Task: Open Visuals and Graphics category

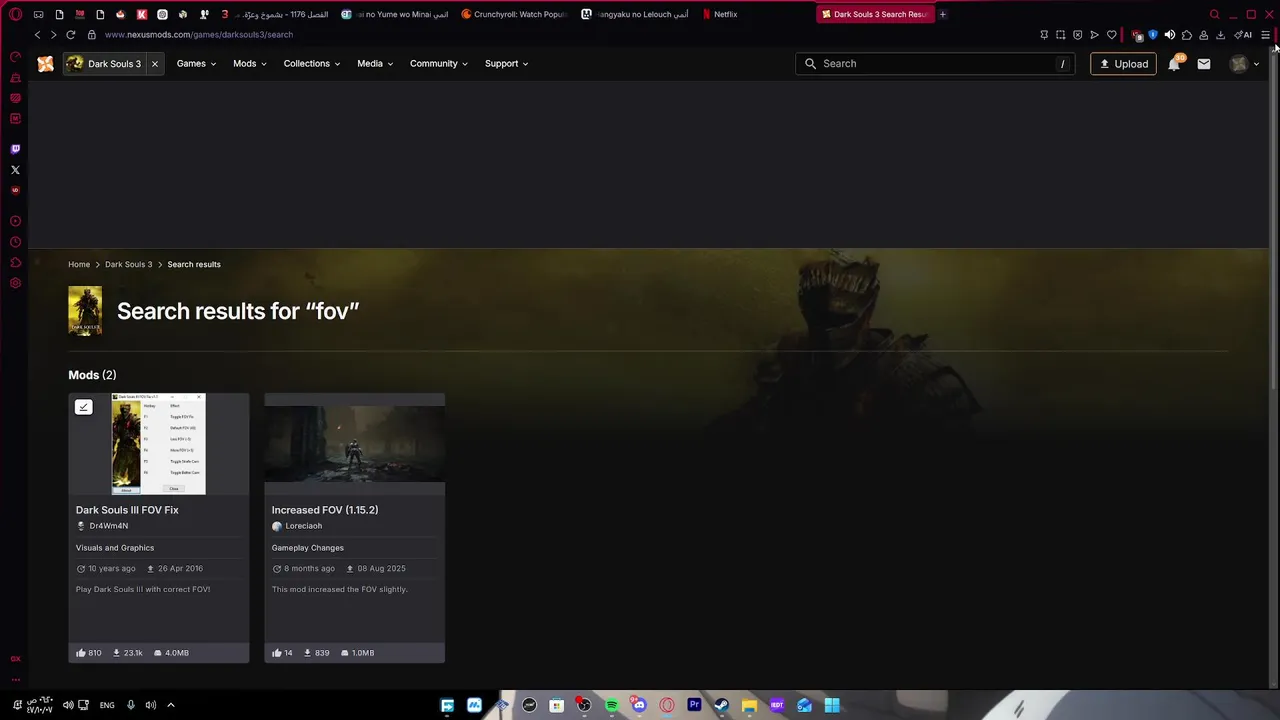Action: pyautogui.click(x=115, y=548)
